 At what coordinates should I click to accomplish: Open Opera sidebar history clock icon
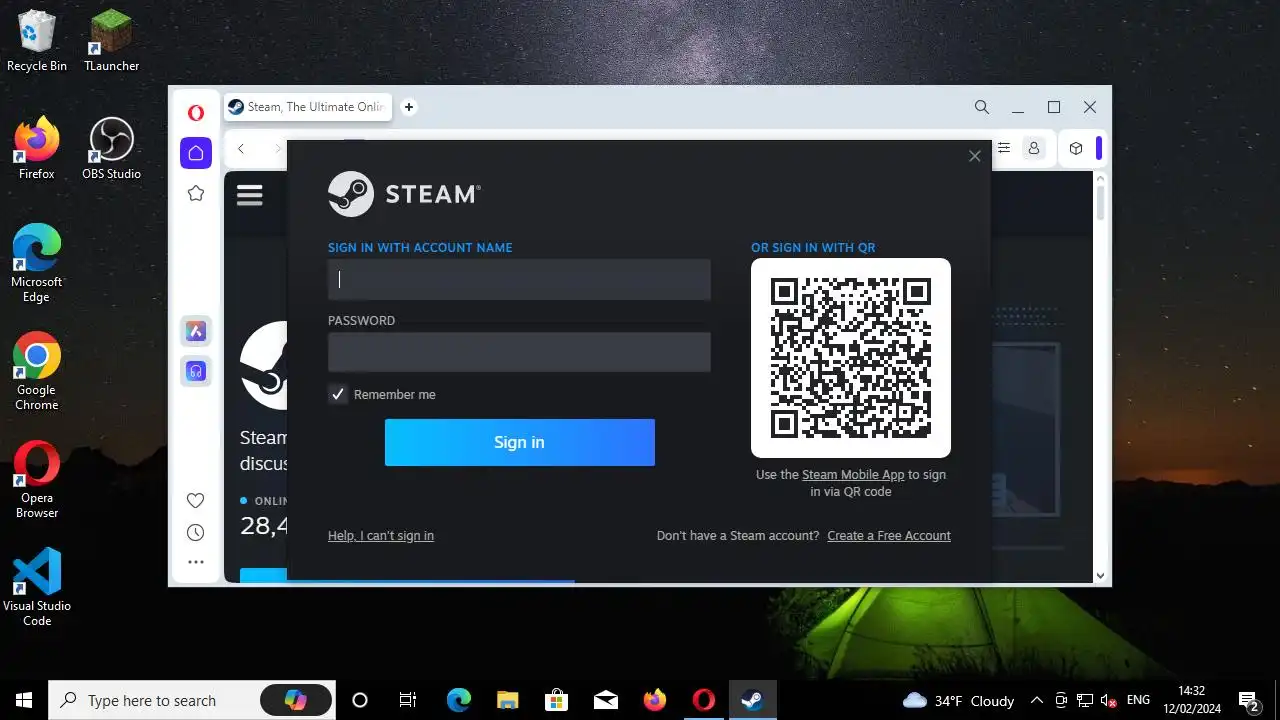coord(196,532)
